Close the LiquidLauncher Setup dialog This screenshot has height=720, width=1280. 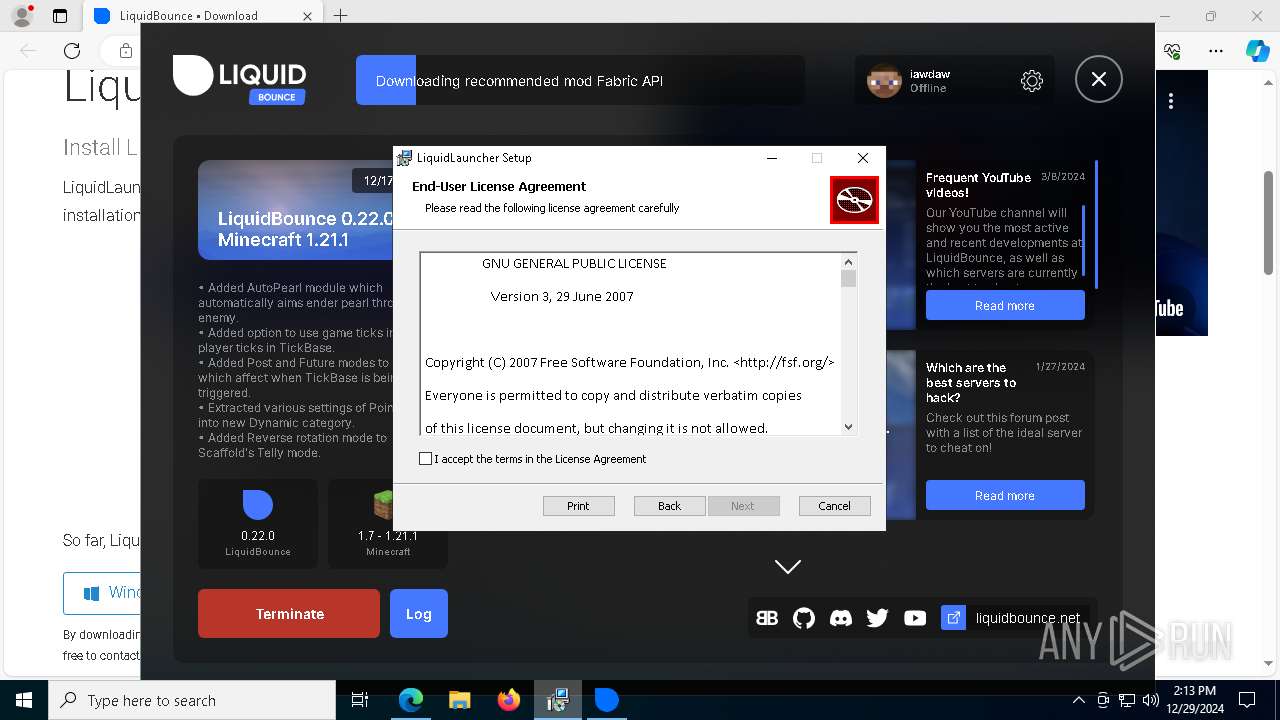point(862,158)
